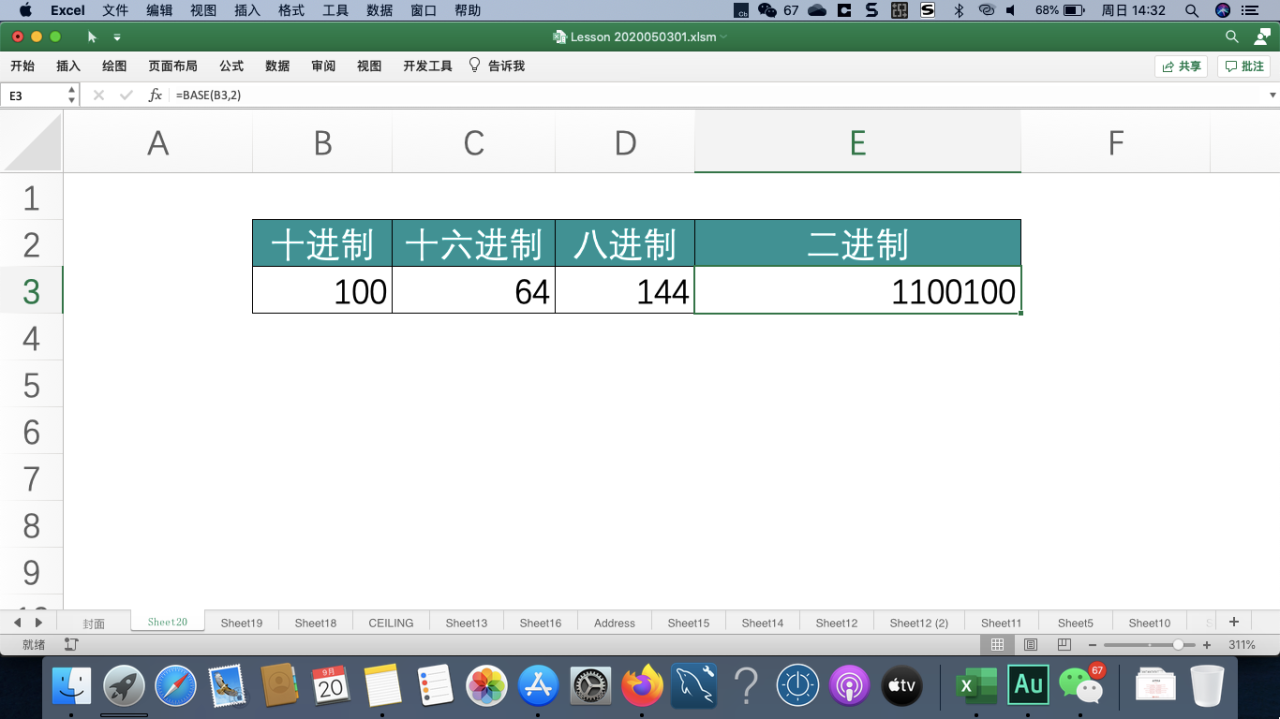Show next sheet tabs with right arrow
This screenshot has width=1280, height=719.
(39, 622)
